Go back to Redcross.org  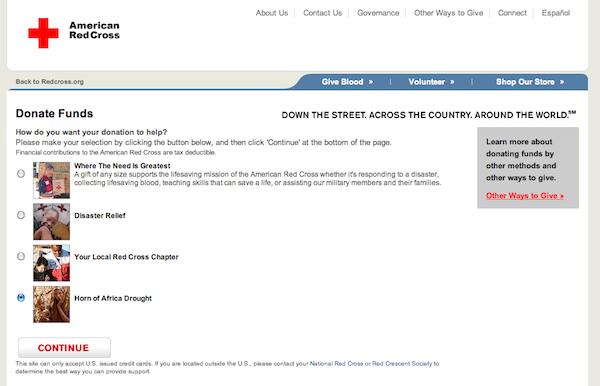click(x=49, y=81)
